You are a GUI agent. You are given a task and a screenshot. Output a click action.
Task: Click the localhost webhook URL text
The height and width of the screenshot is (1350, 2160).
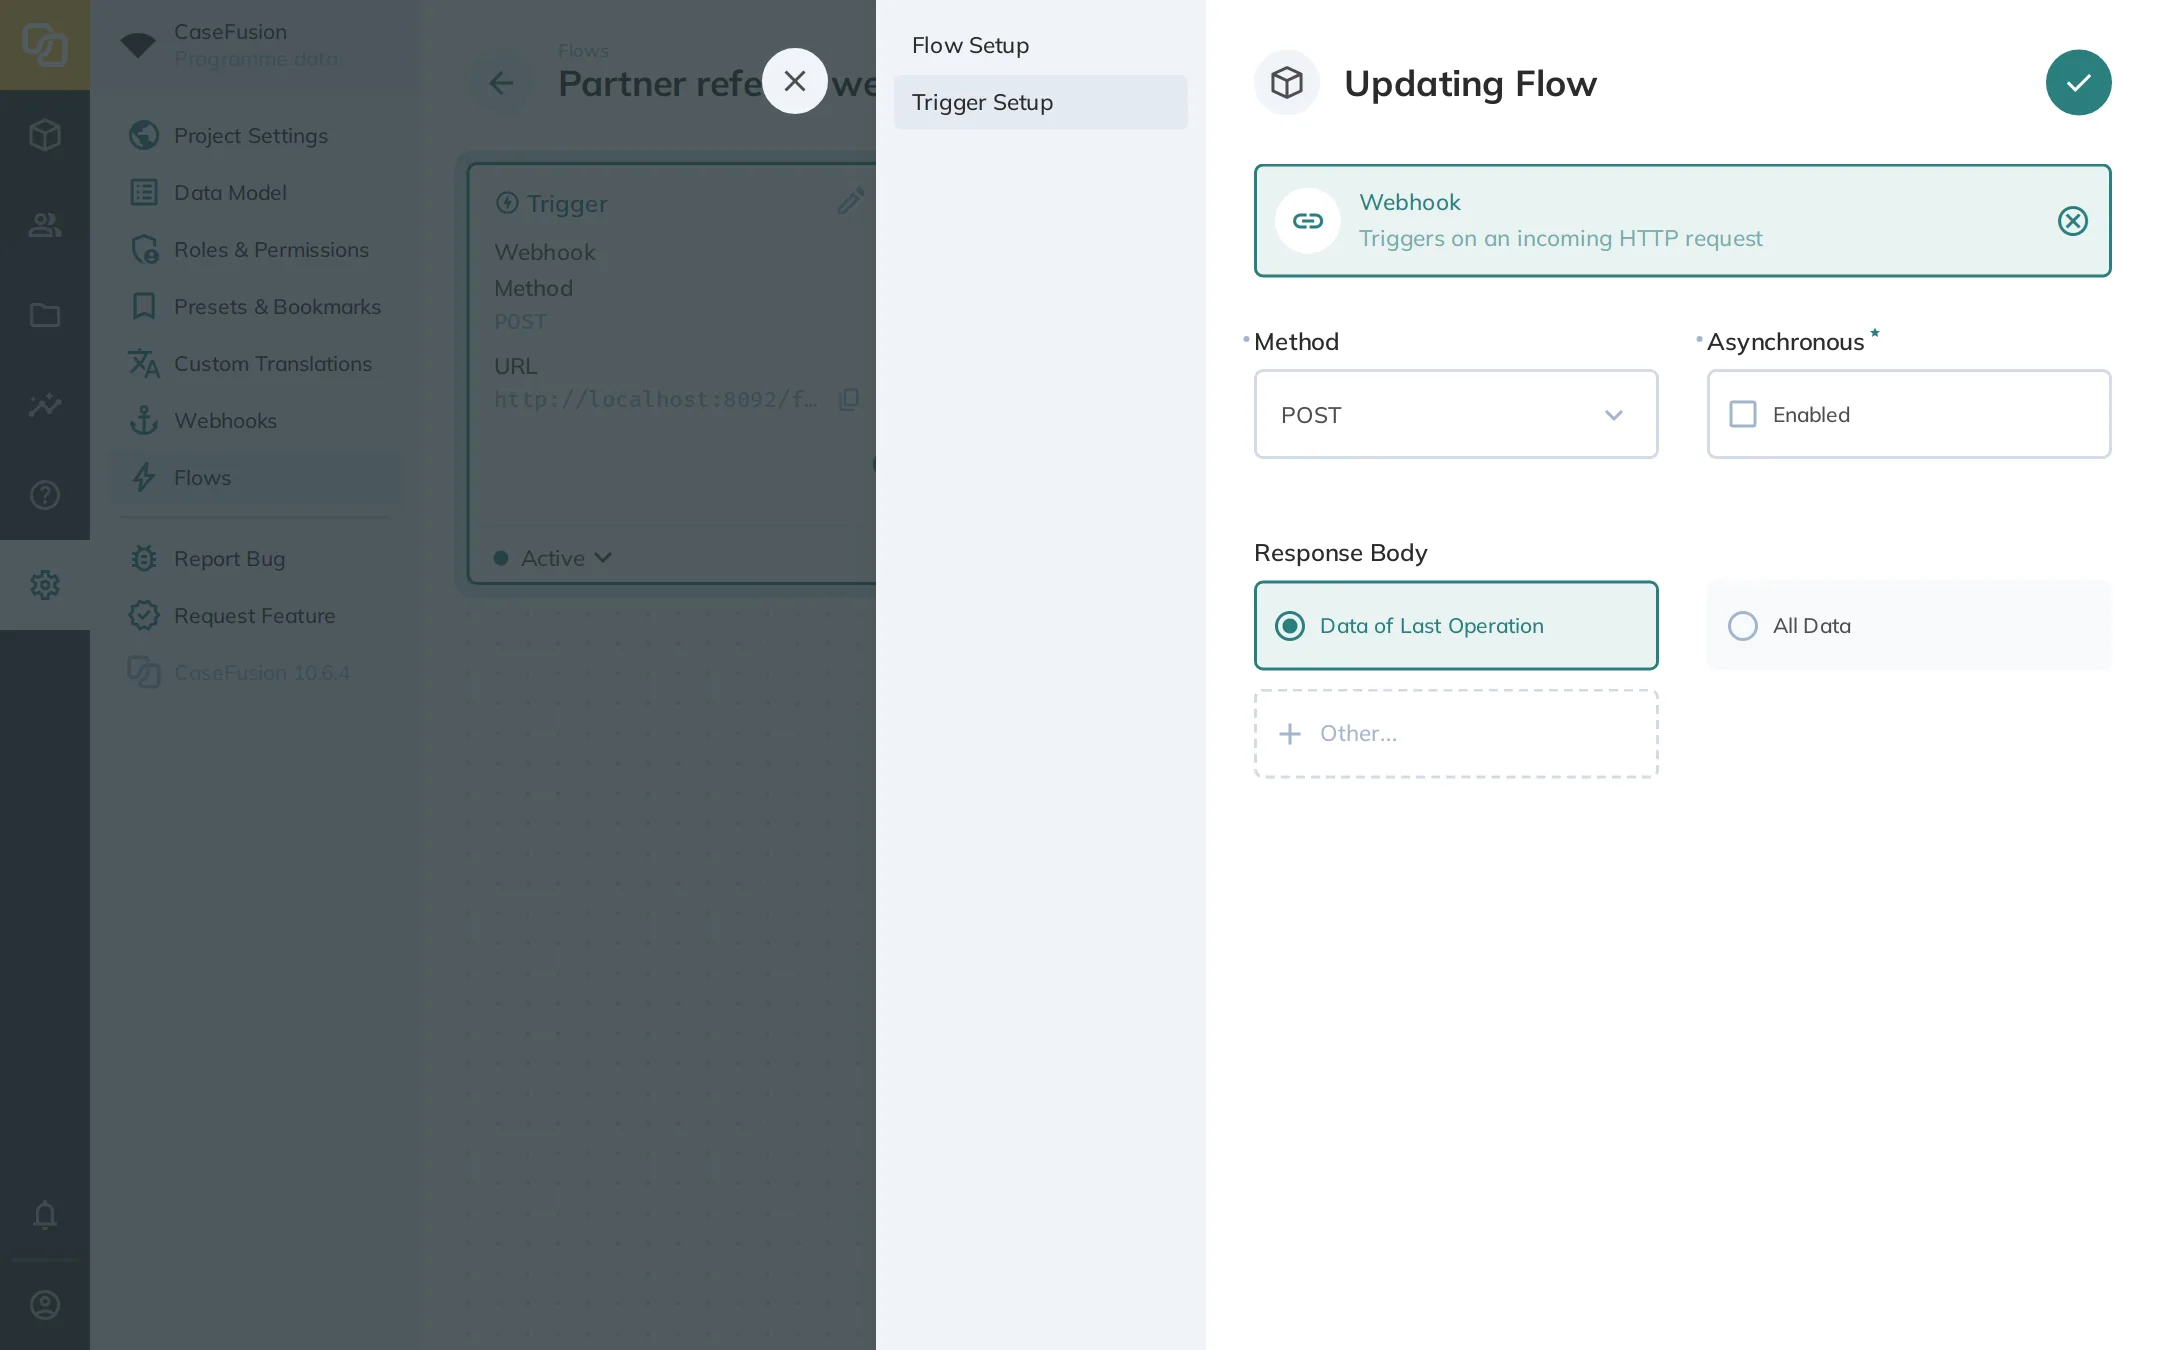(656, 400)
